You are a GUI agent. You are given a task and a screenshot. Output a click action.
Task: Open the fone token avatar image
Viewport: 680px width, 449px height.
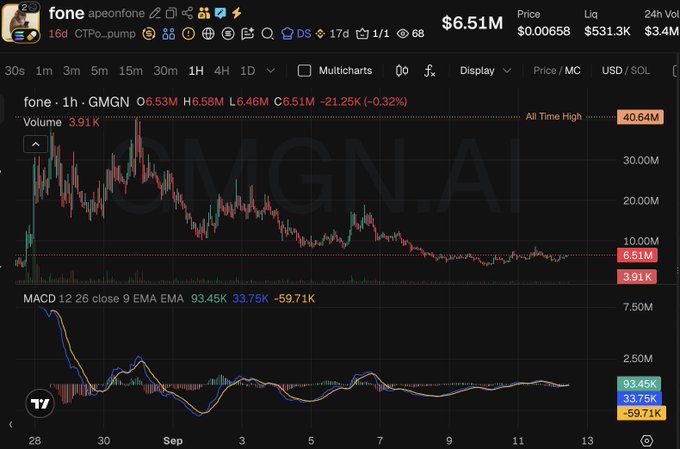pos(21,23)
